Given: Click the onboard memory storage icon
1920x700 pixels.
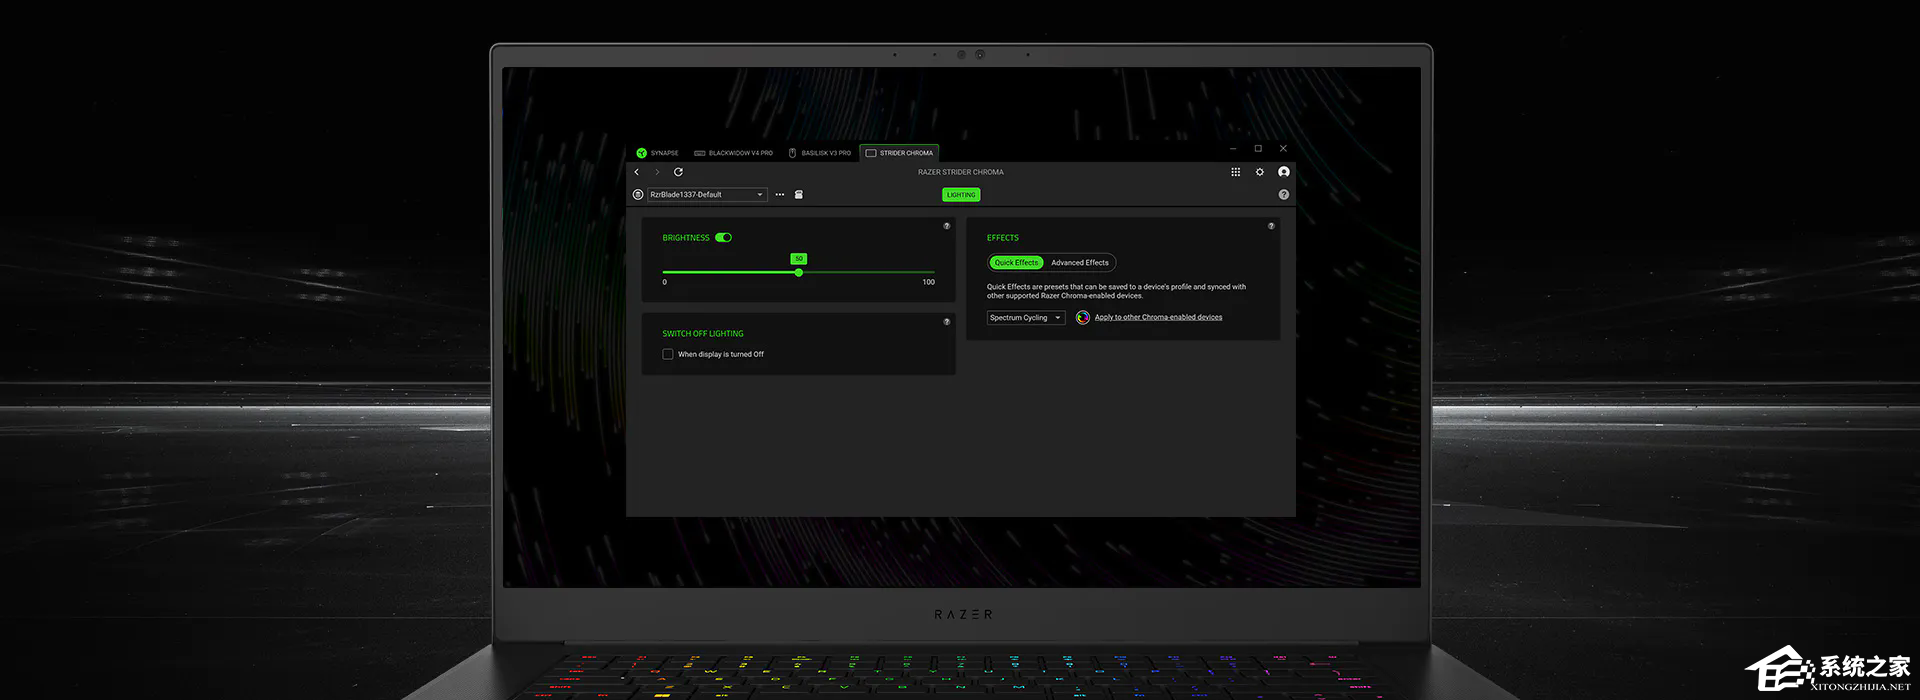Looking at the screenshot, I should [799, 195].
